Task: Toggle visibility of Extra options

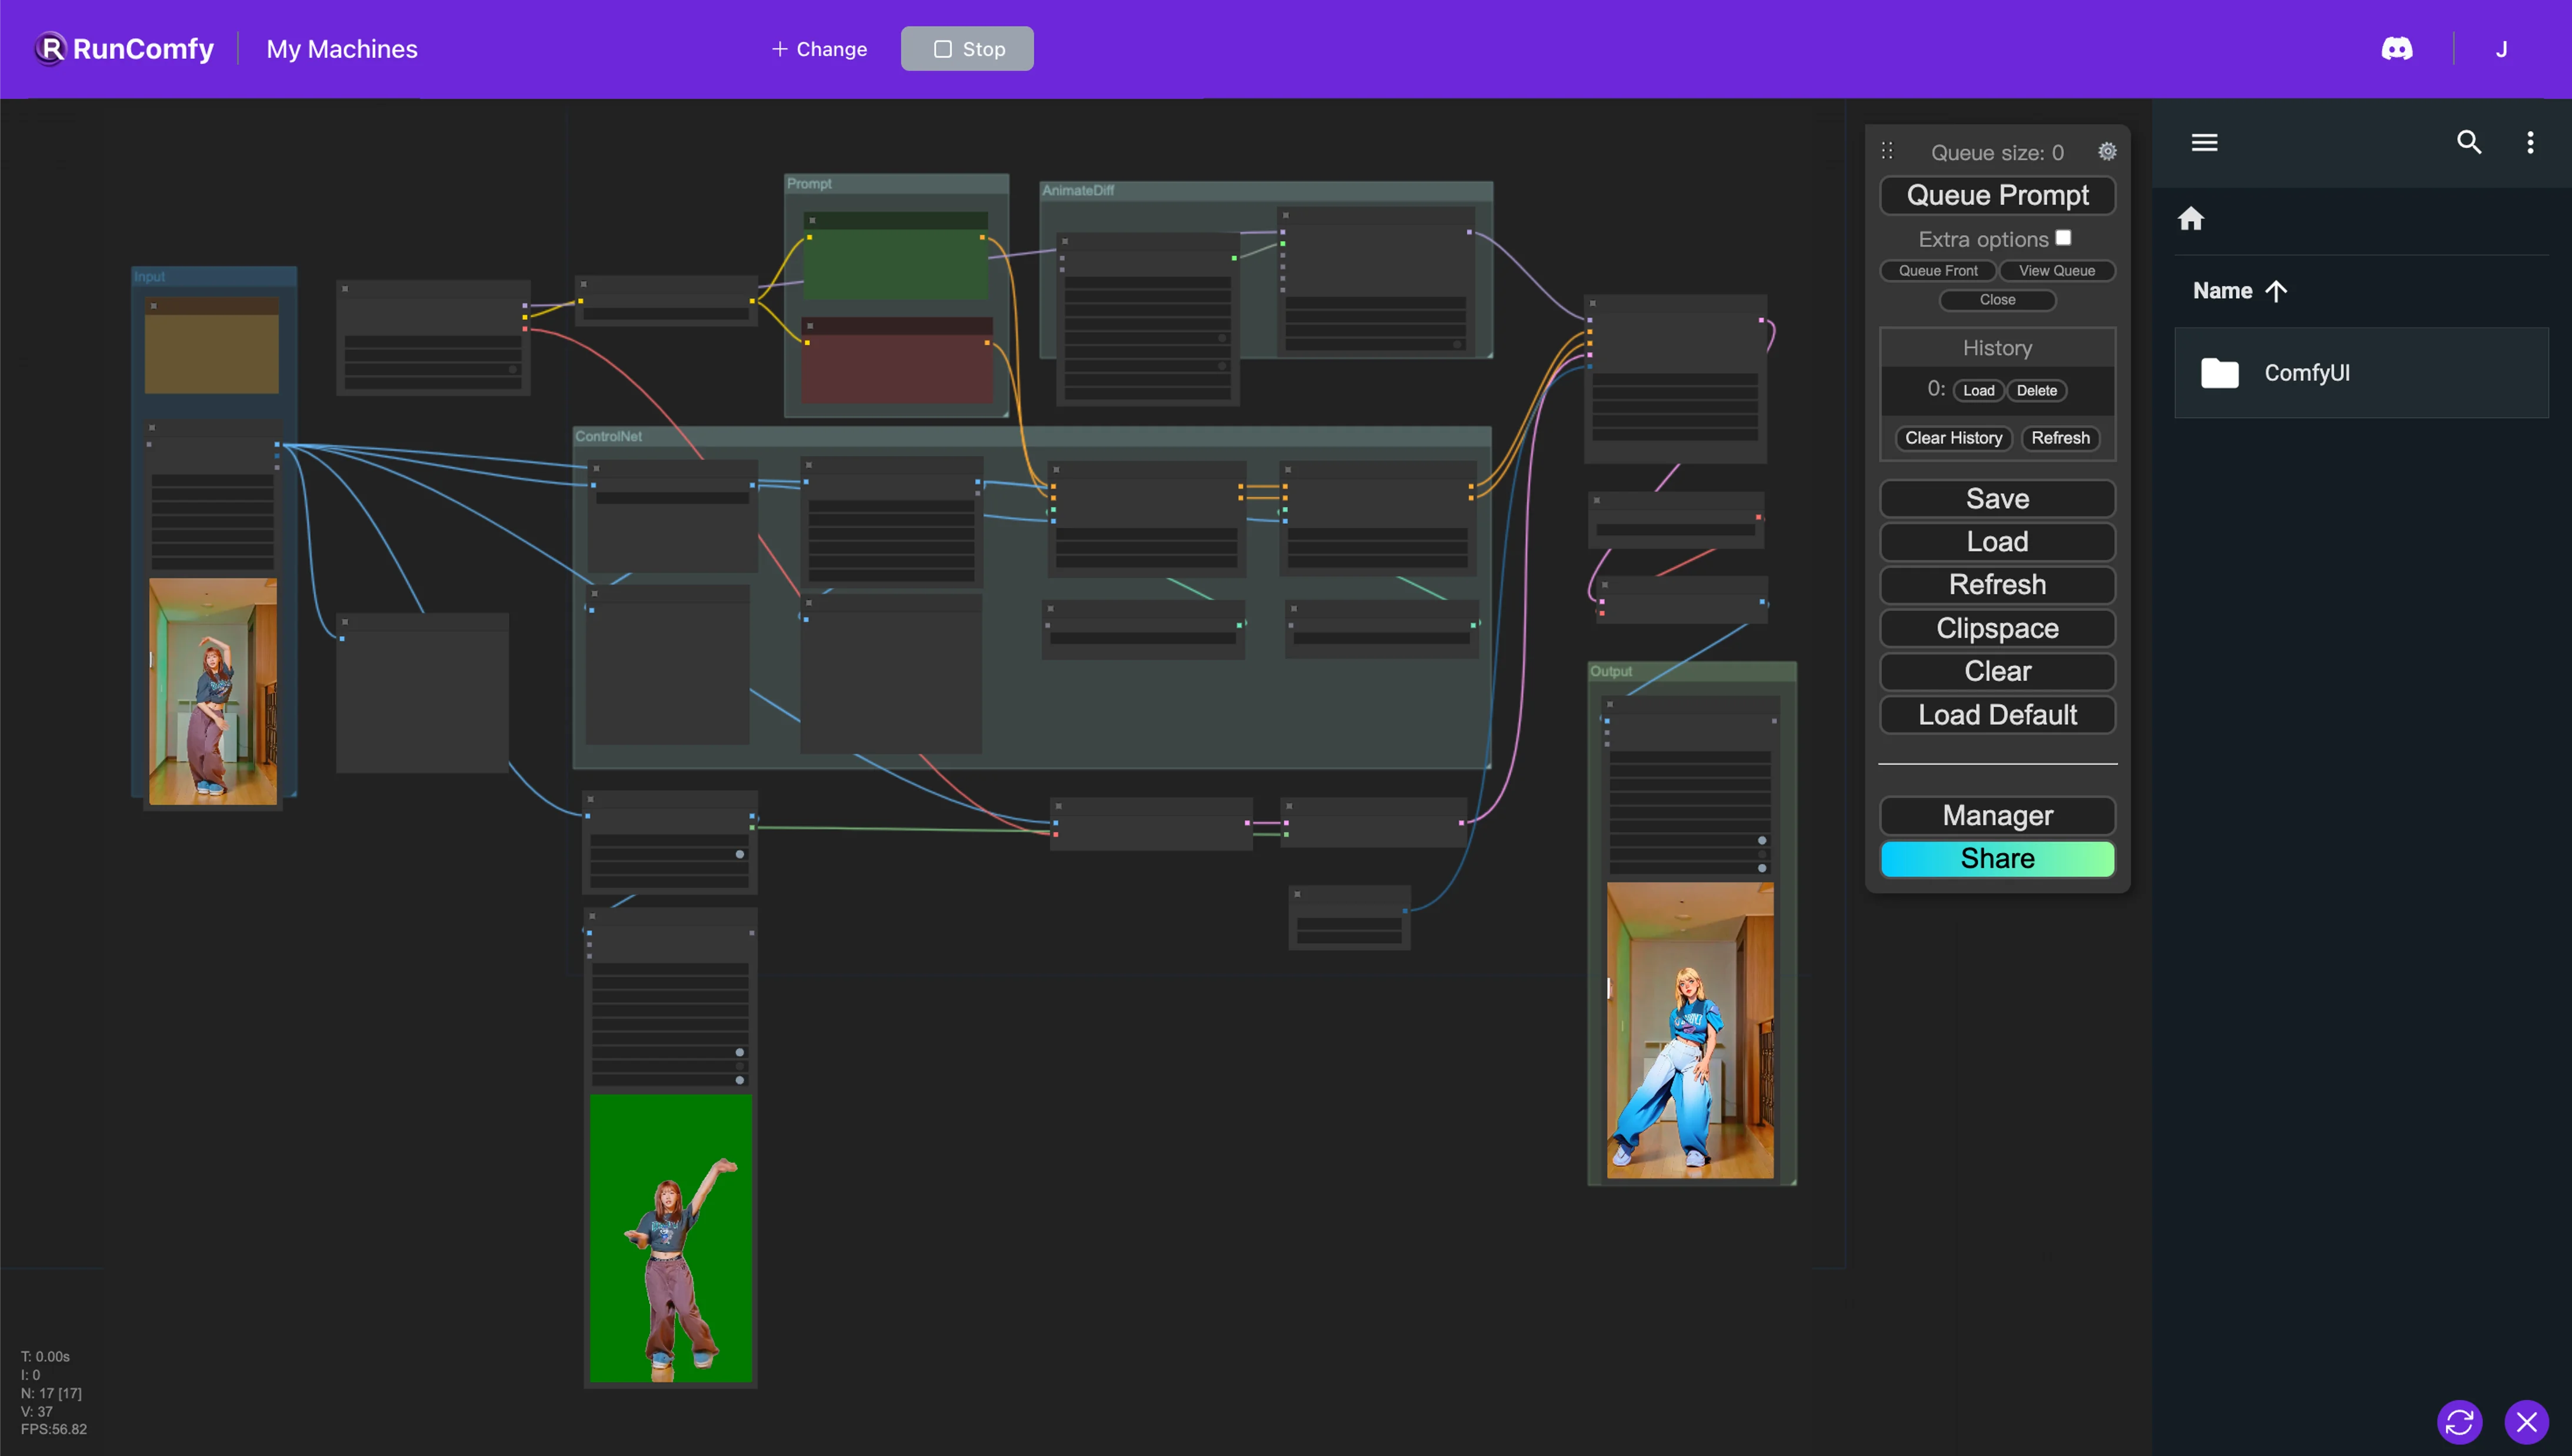Action: (x=2063, y=236)
